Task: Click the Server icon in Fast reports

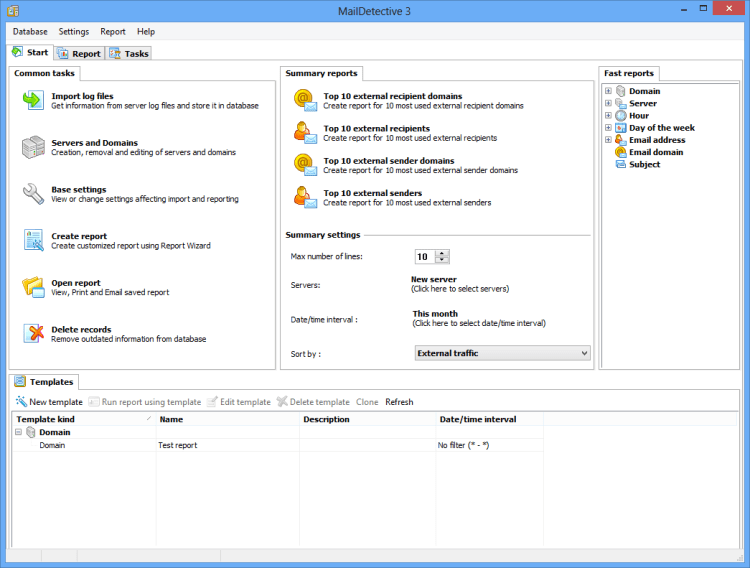Action: click(620, 103)
